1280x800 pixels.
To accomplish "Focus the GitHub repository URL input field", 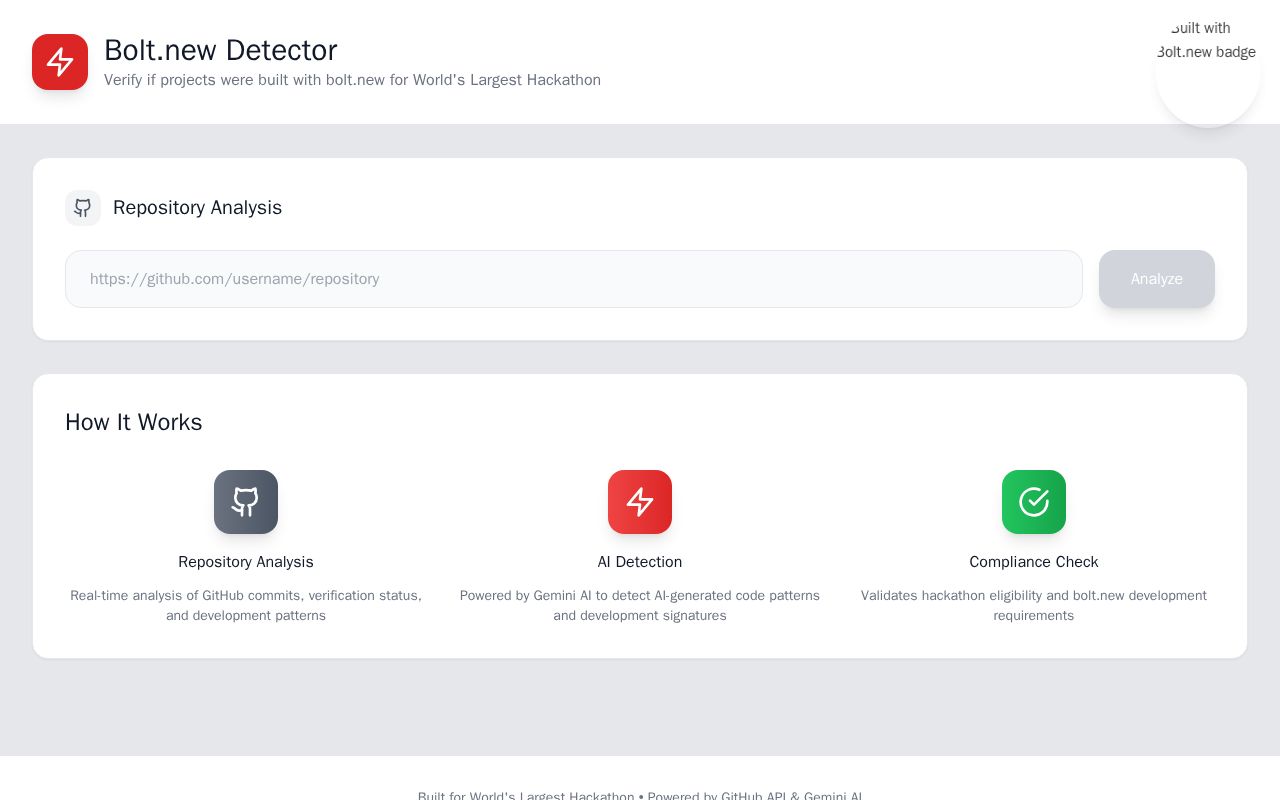I will pos(574,279).
